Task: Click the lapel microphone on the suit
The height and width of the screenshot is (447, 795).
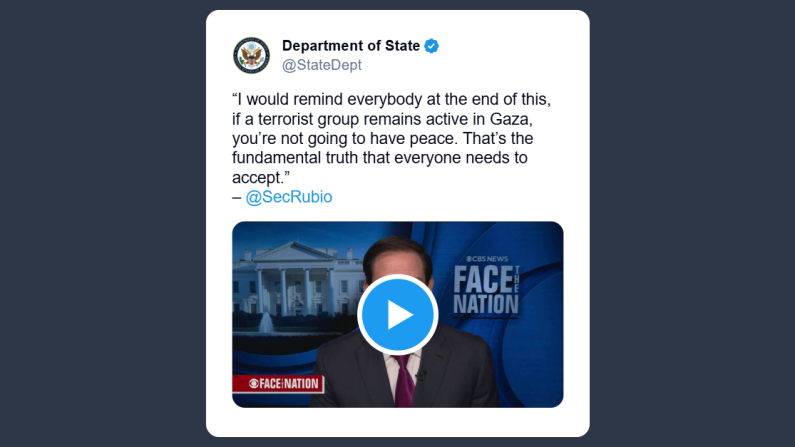Action: (421, 374)
